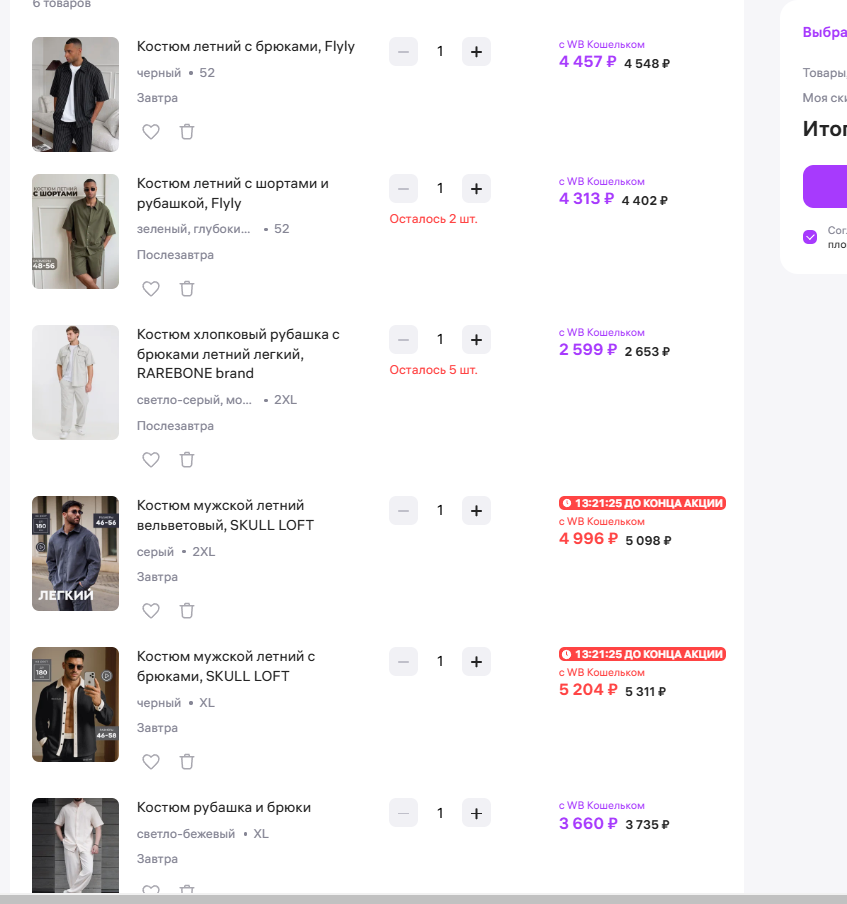The image size is (847, 904).
Task: Remove black SKULL LOFT trousers suit
Action: tap(187, 762)
